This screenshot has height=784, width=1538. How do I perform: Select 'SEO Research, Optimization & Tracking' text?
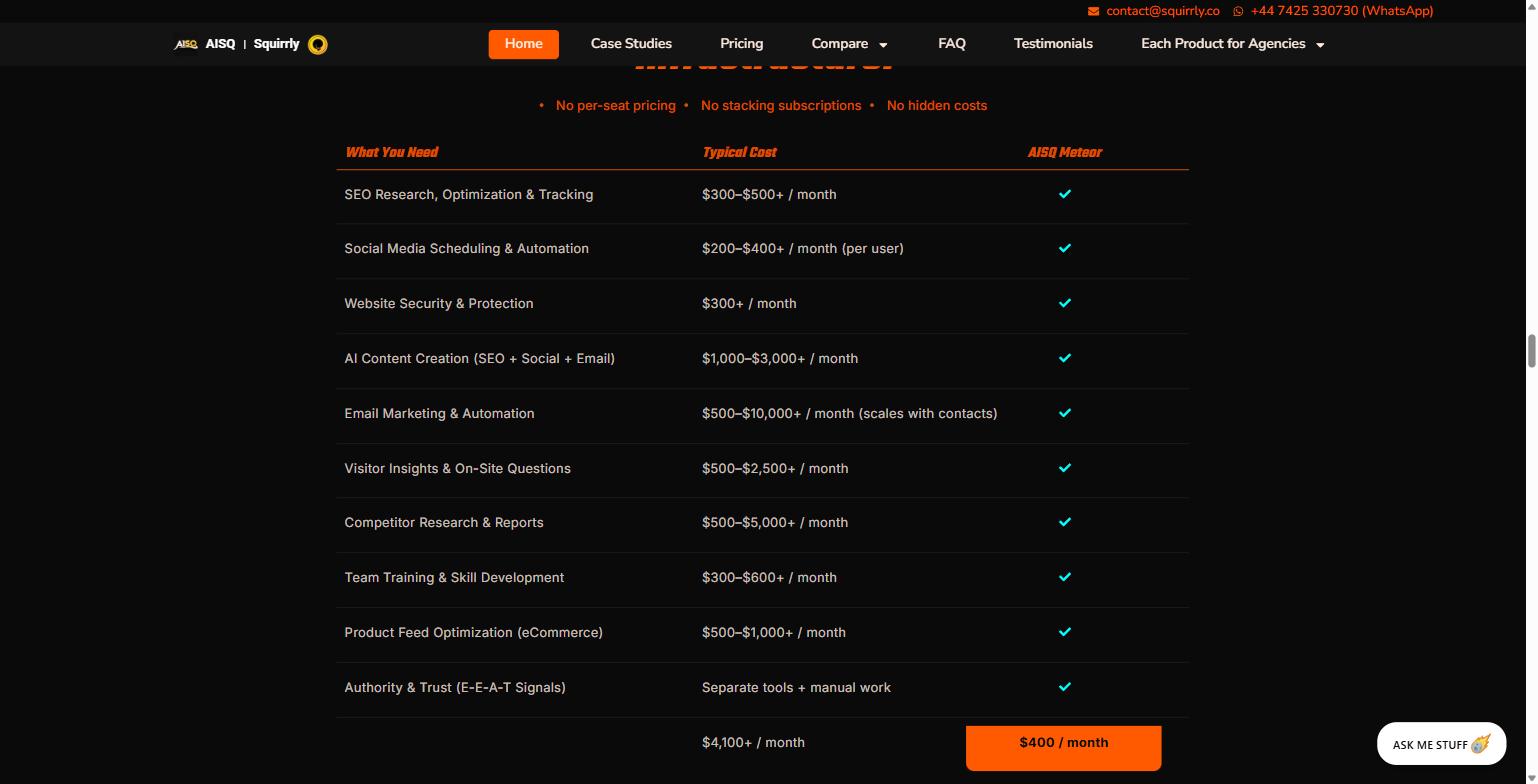tap(469, 194)
